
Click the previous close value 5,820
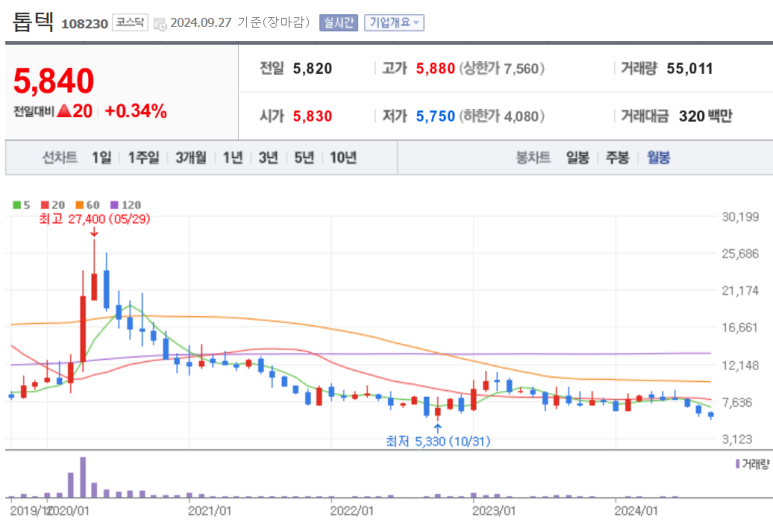pyautogui.click(x=313, y=69)
